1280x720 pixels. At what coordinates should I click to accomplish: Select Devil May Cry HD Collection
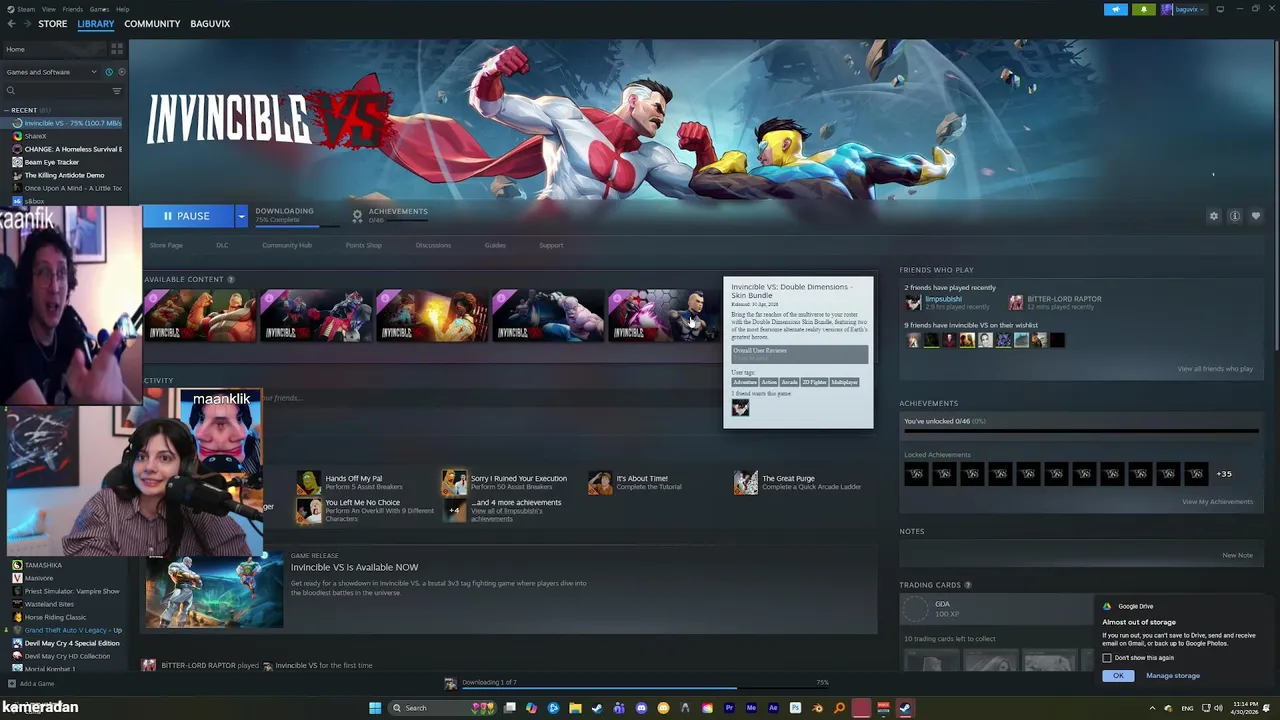pyautogui.click(x=67, y=656)
